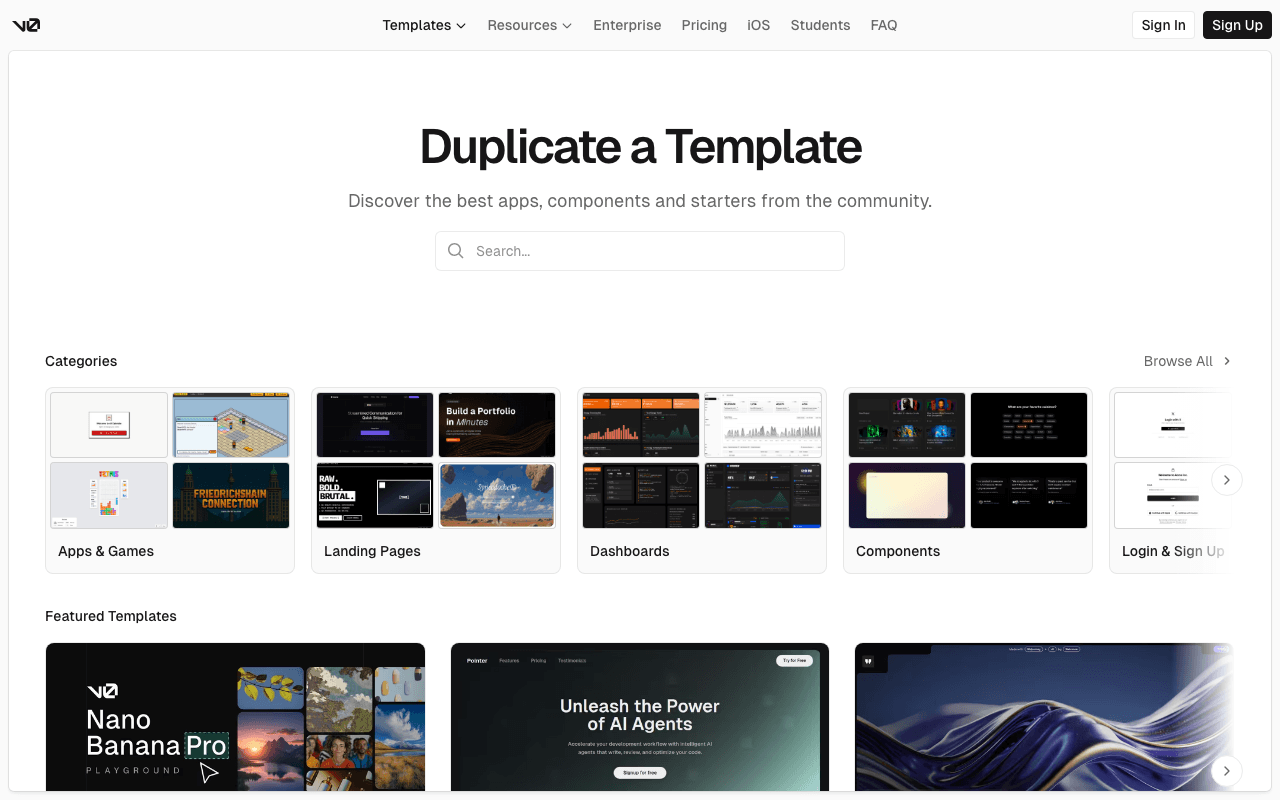
Task: Click the v0 logo in the navbar
Action: (26, 25)
